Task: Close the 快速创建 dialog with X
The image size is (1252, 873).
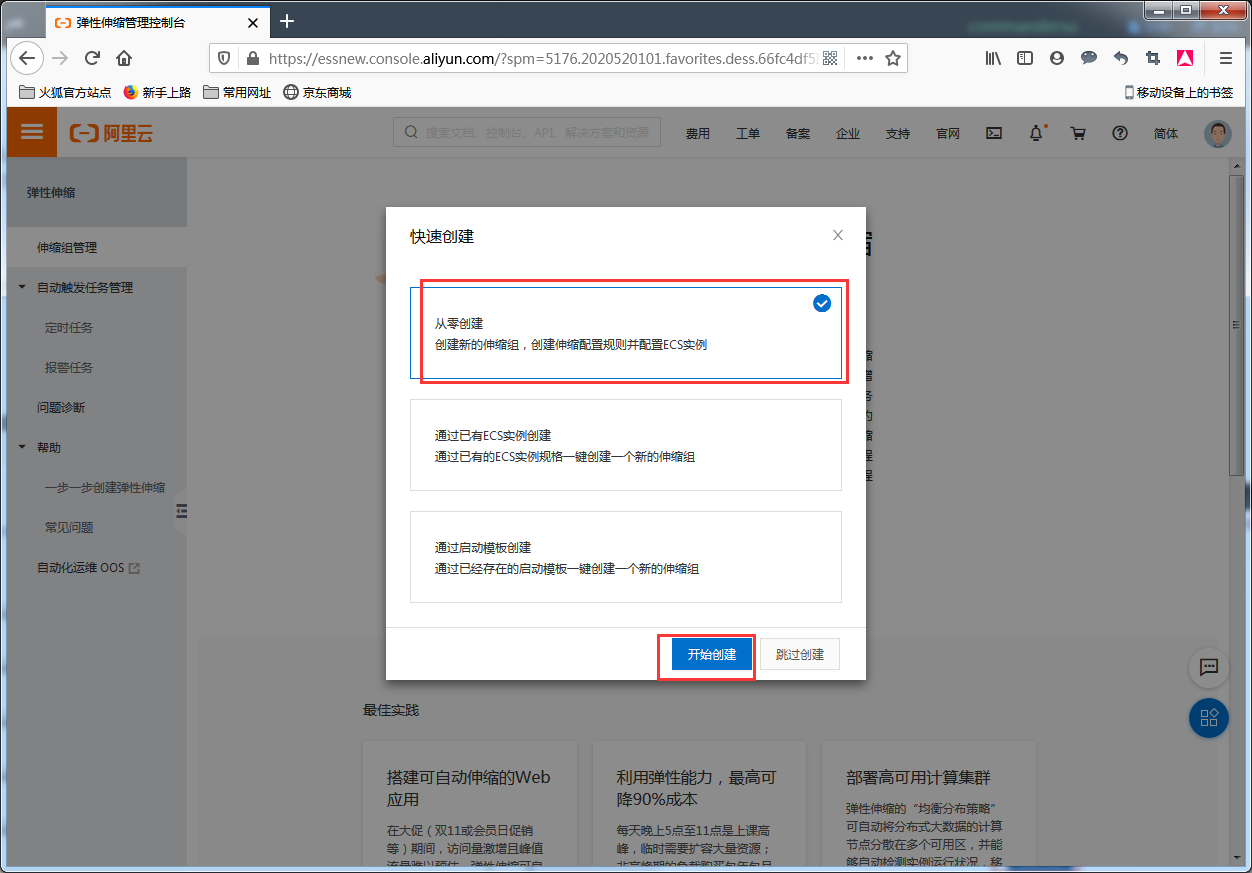Action: [x=838, y=236]
